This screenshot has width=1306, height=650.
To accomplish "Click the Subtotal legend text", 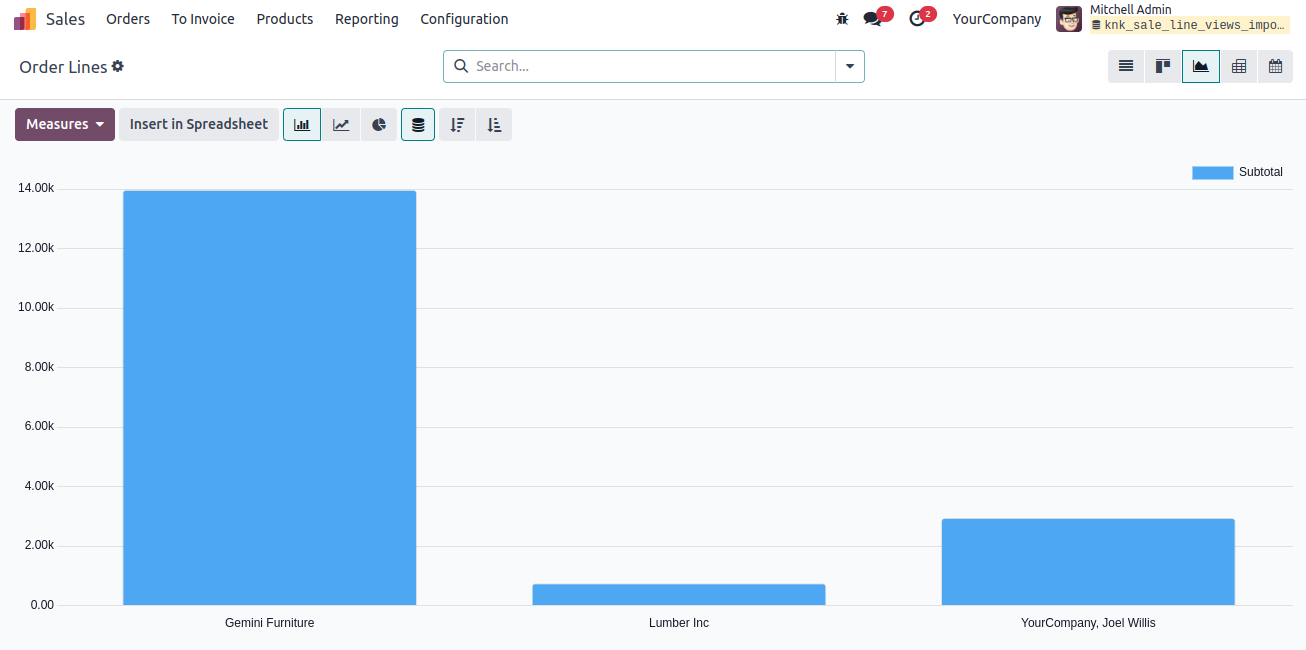I will pos(1261,172).
